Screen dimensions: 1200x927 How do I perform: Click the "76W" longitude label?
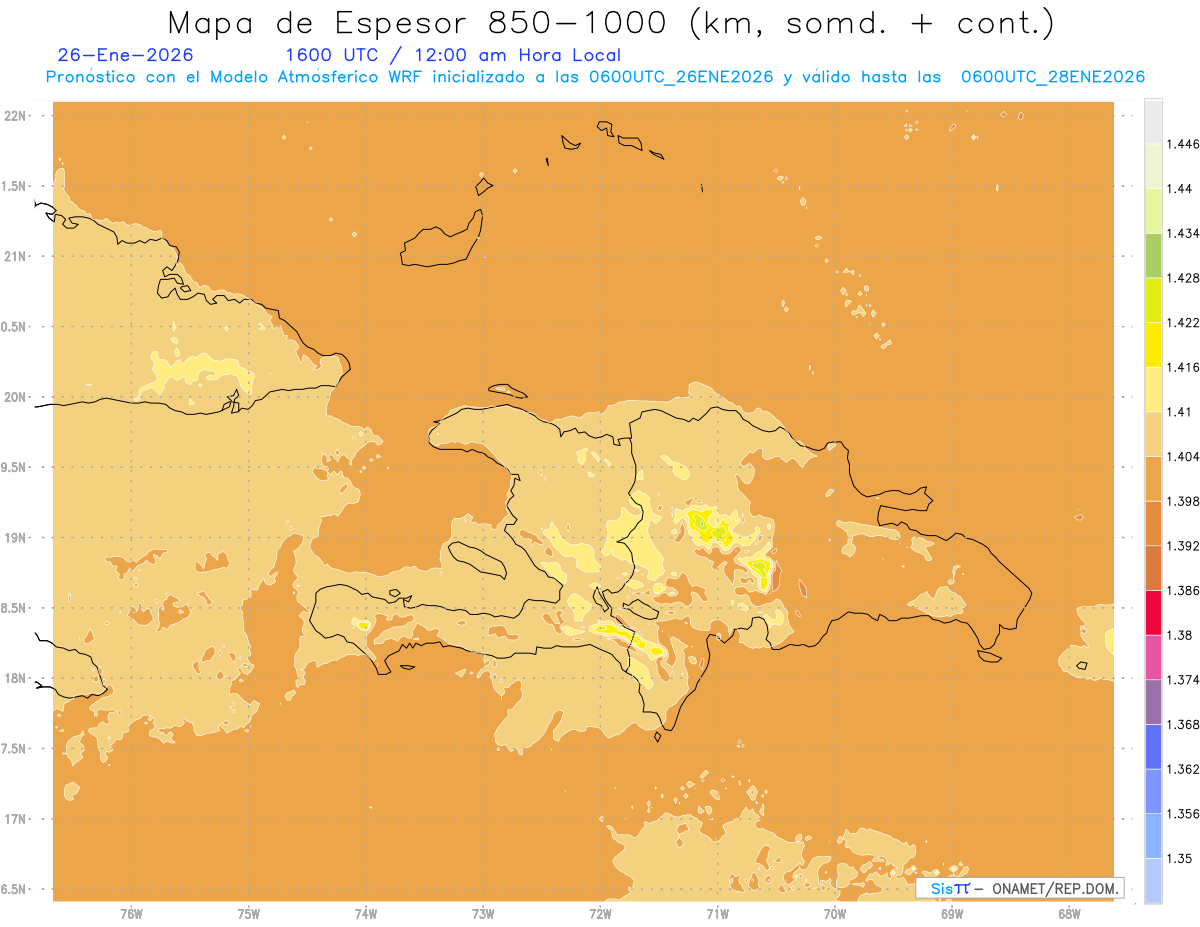(132, 913)
